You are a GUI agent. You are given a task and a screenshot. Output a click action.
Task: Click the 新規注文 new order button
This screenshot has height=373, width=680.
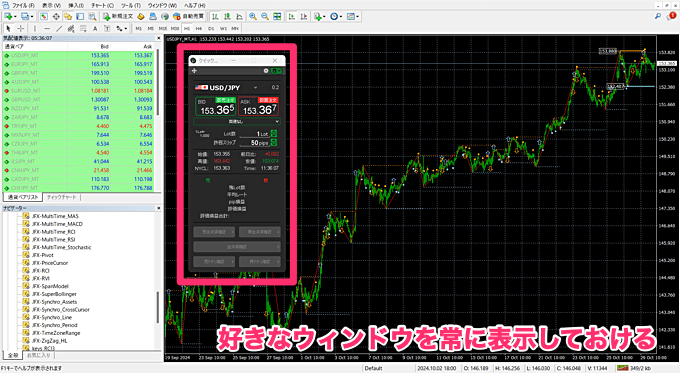118,16
